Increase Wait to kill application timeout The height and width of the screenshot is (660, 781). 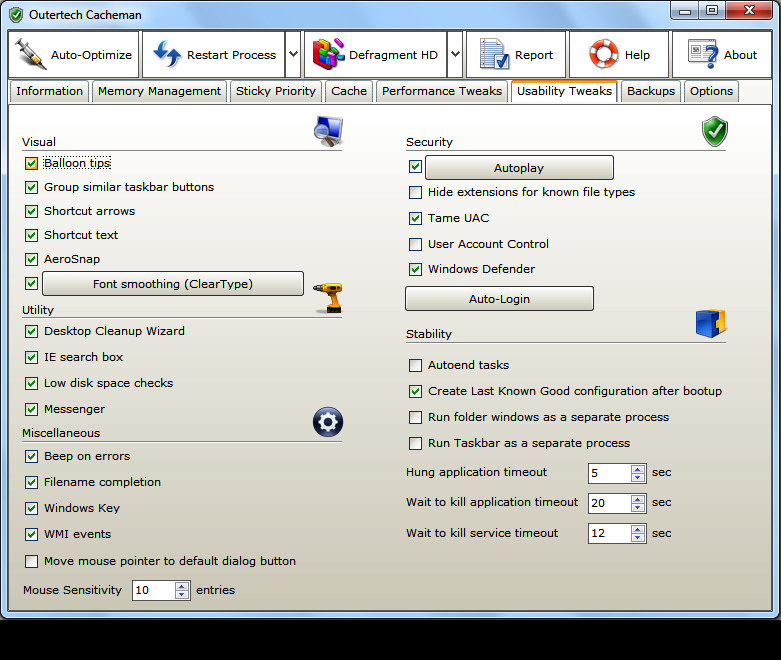coord(638,499)
